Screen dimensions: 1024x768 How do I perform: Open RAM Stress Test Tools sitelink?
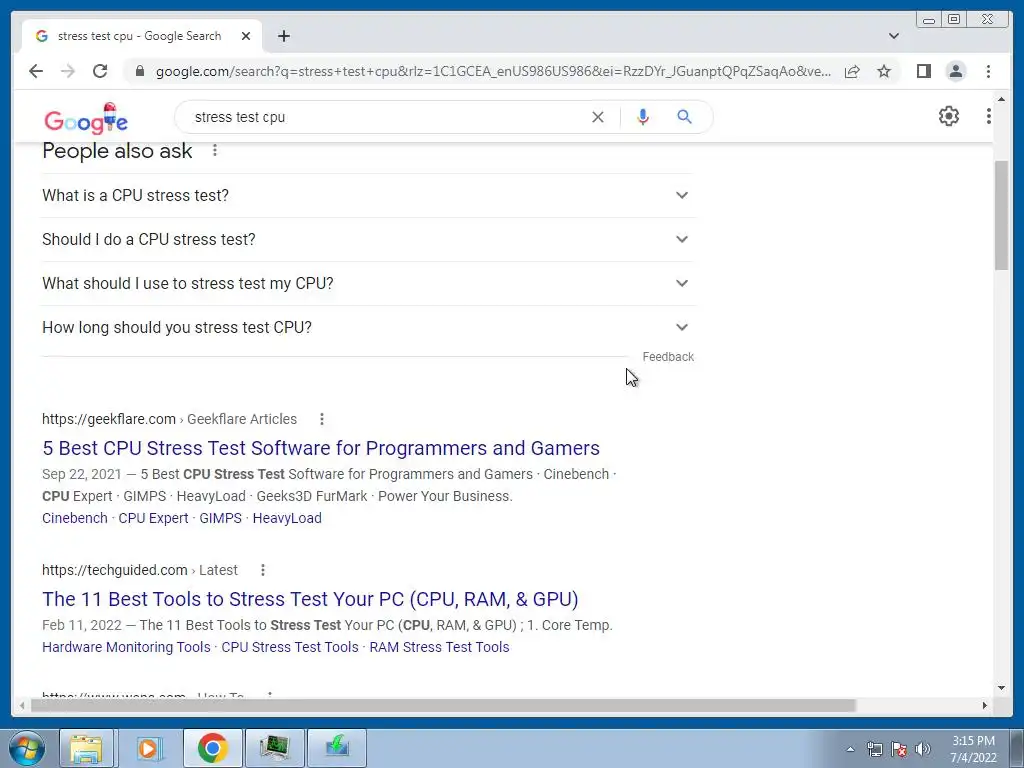pos(439,647)
